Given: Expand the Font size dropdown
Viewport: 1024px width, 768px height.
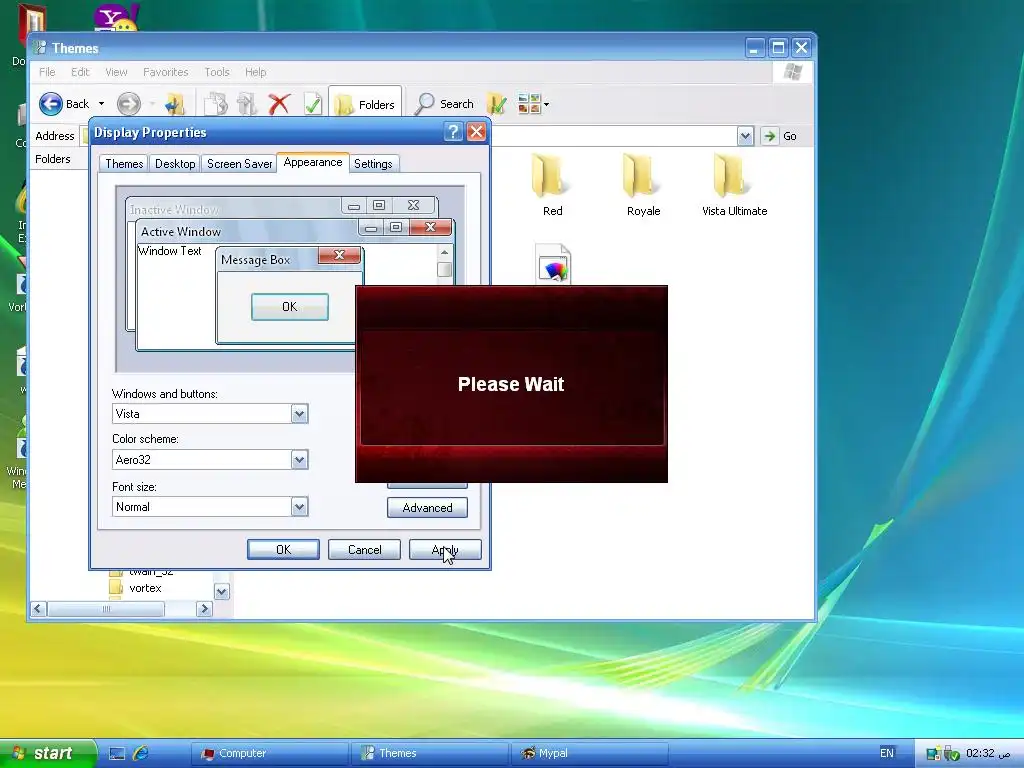Looking at the screenshot, I should pyautogui.click(x=299, y=507).
